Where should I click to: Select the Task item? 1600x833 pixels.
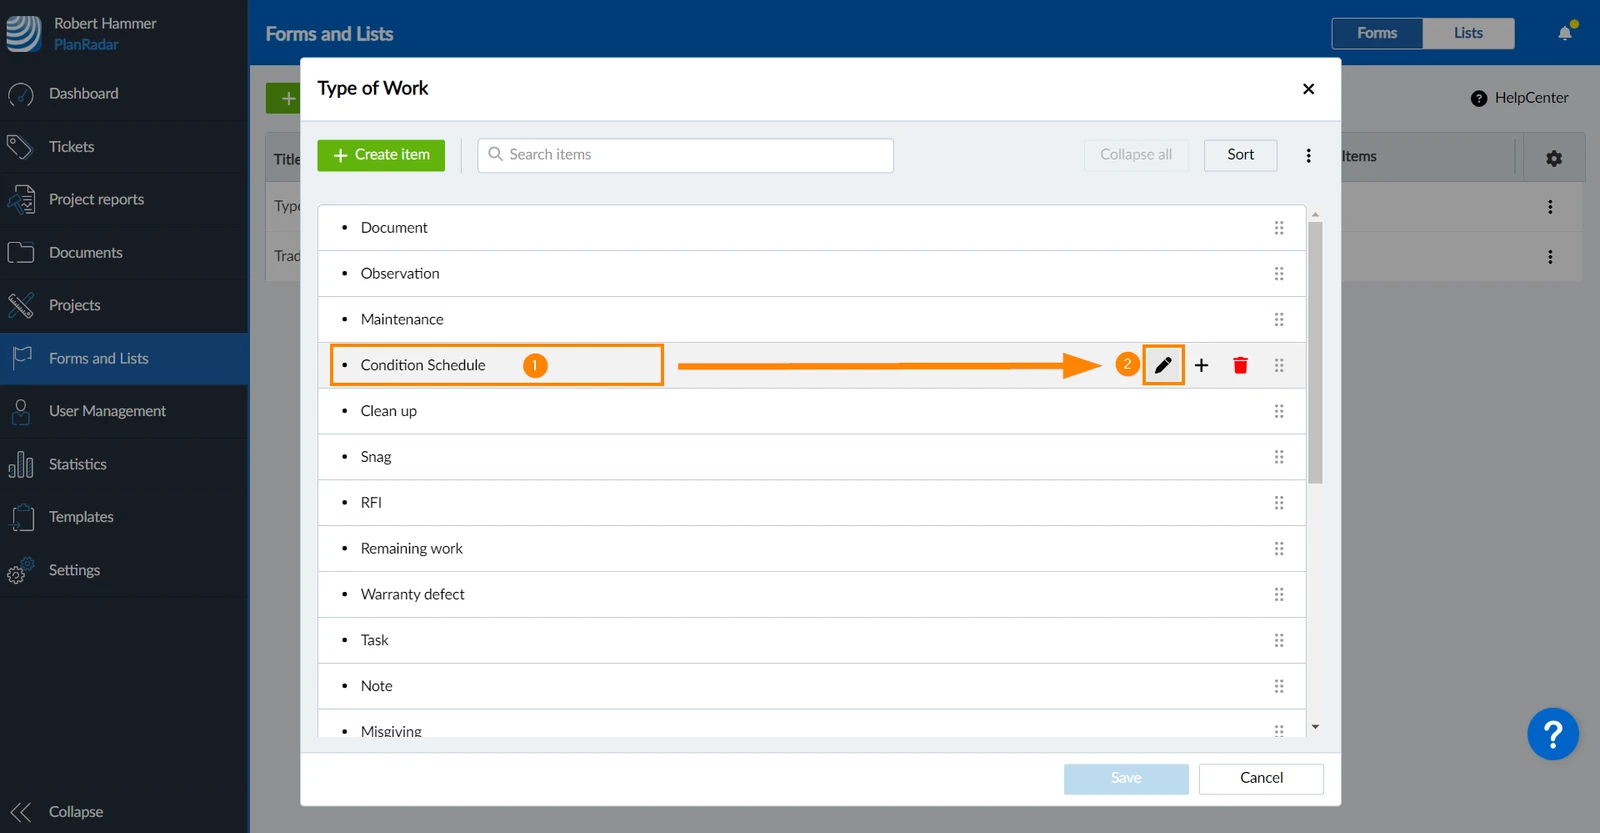point(811,641)
